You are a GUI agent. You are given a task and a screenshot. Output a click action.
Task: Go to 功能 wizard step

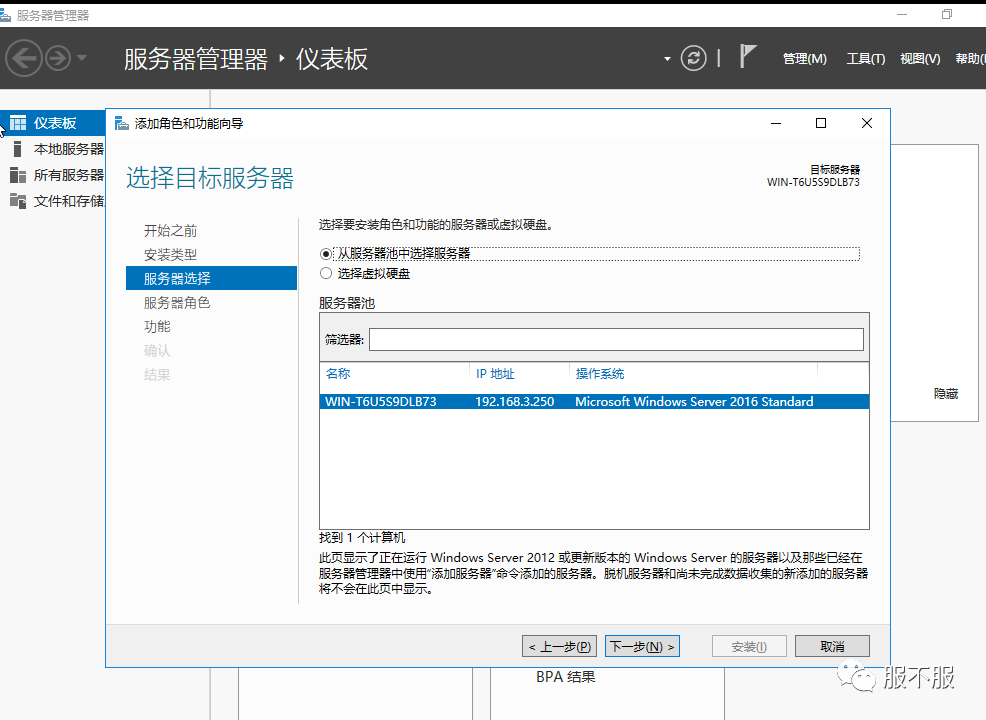[157, 326]
